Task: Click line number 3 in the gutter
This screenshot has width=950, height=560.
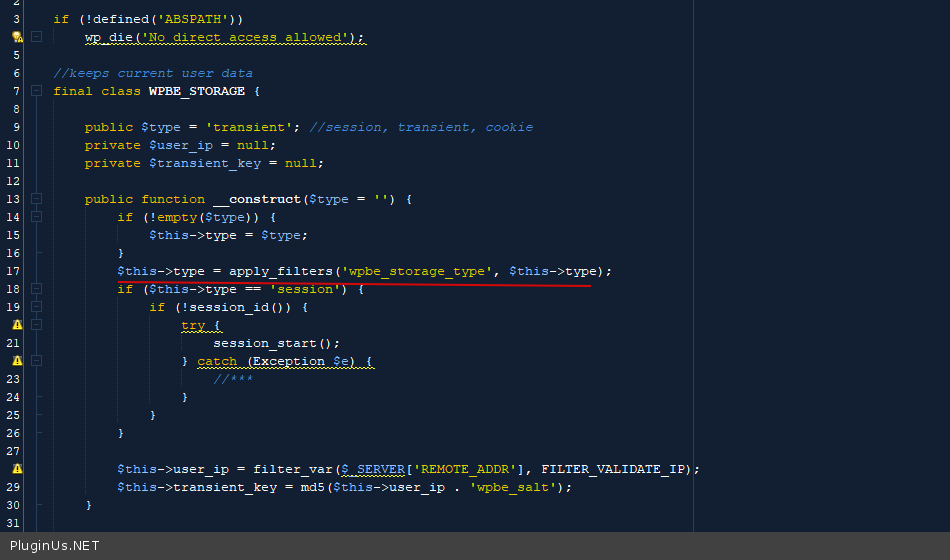Action: pos(16,19)
